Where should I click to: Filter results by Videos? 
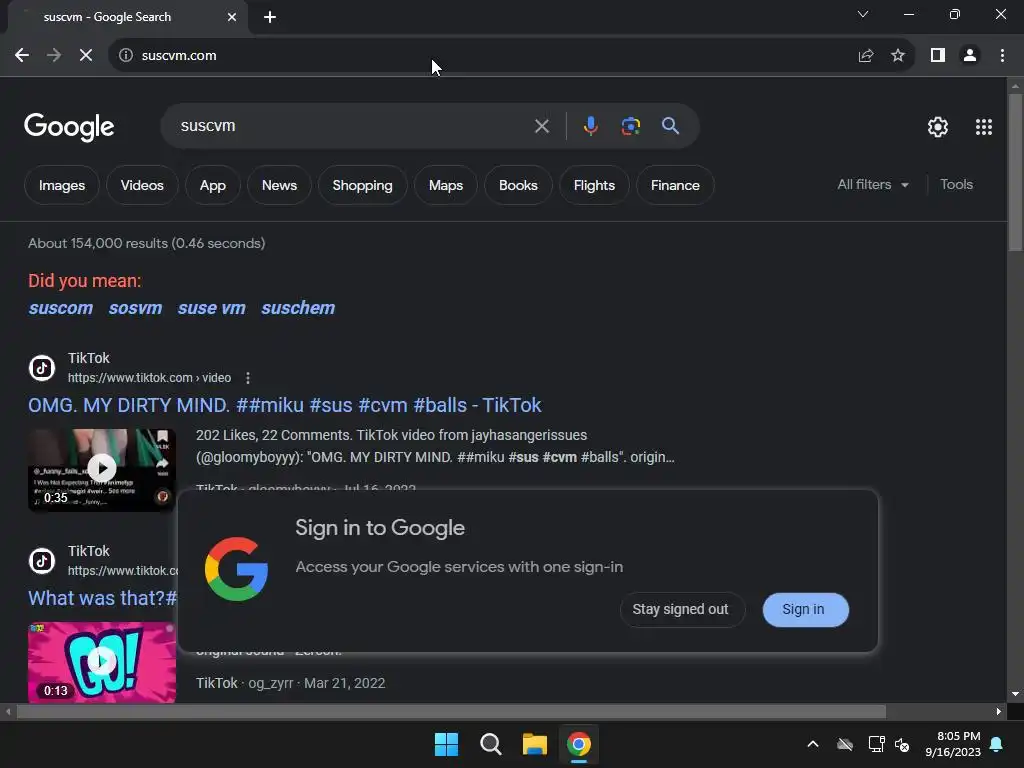pos(142,185)
